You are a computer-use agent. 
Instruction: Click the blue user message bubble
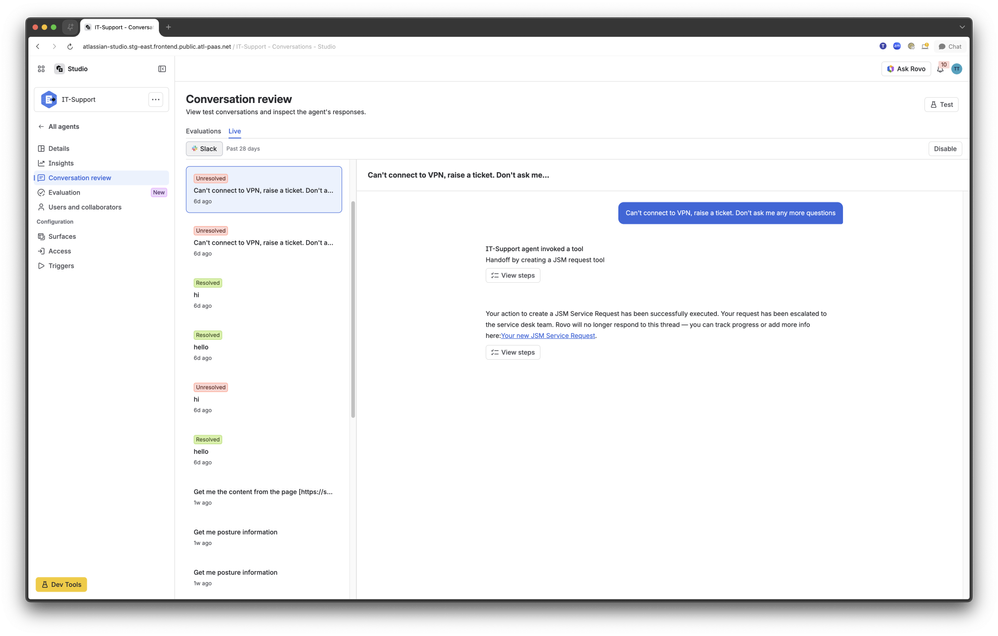(730, 213)
